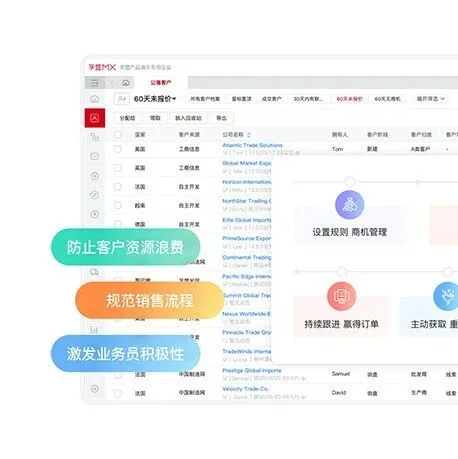
Task: Open the Continental Trading company link
Action: (x=247, y=258)
